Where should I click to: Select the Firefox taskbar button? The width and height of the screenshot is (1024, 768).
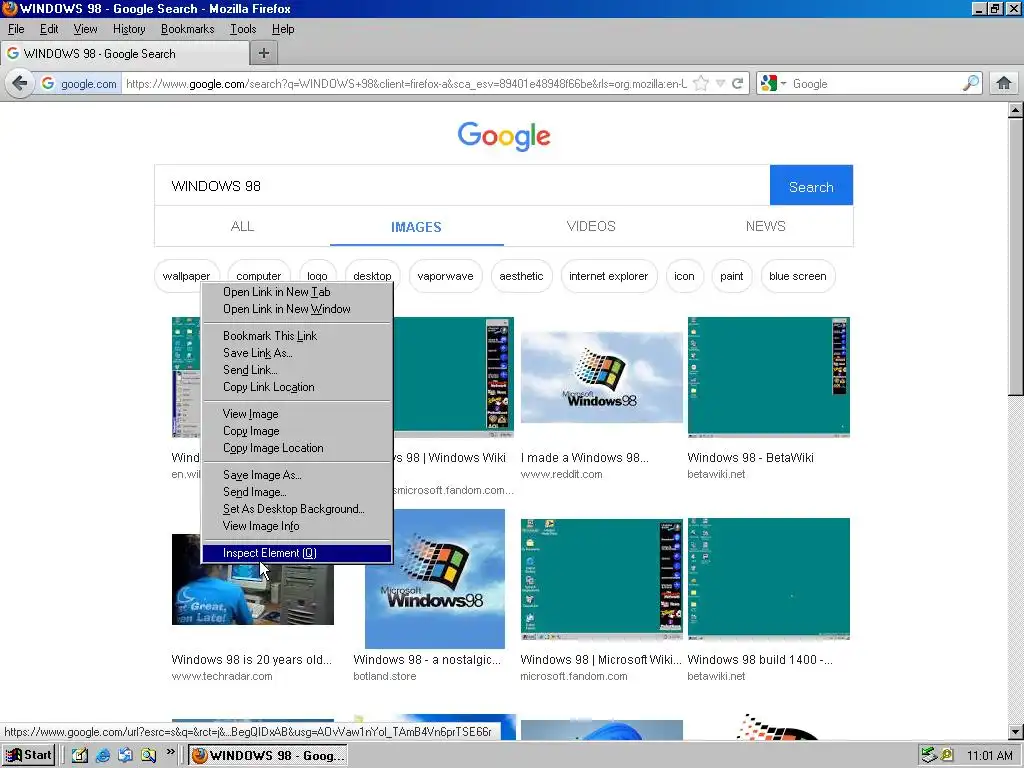[268, 756]
